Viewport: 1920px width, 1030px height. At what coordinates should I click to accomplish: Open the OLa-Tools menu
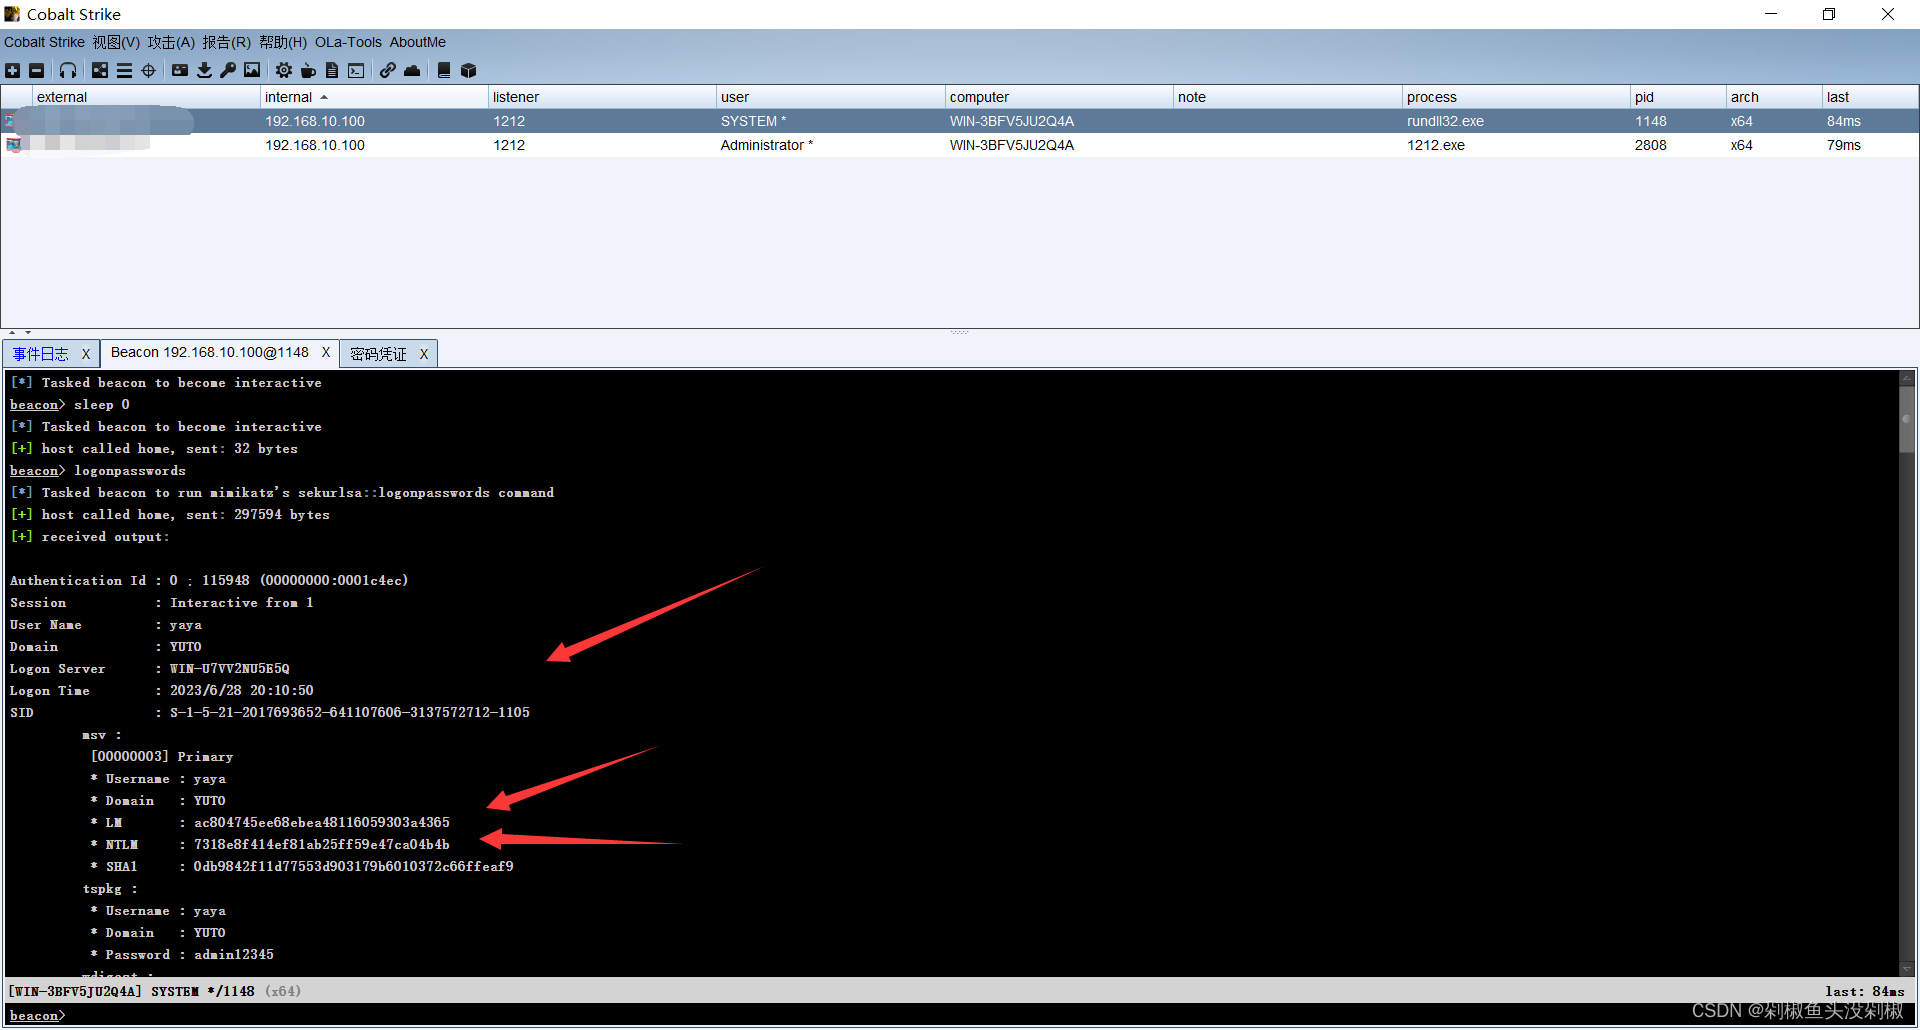point(348,42)
